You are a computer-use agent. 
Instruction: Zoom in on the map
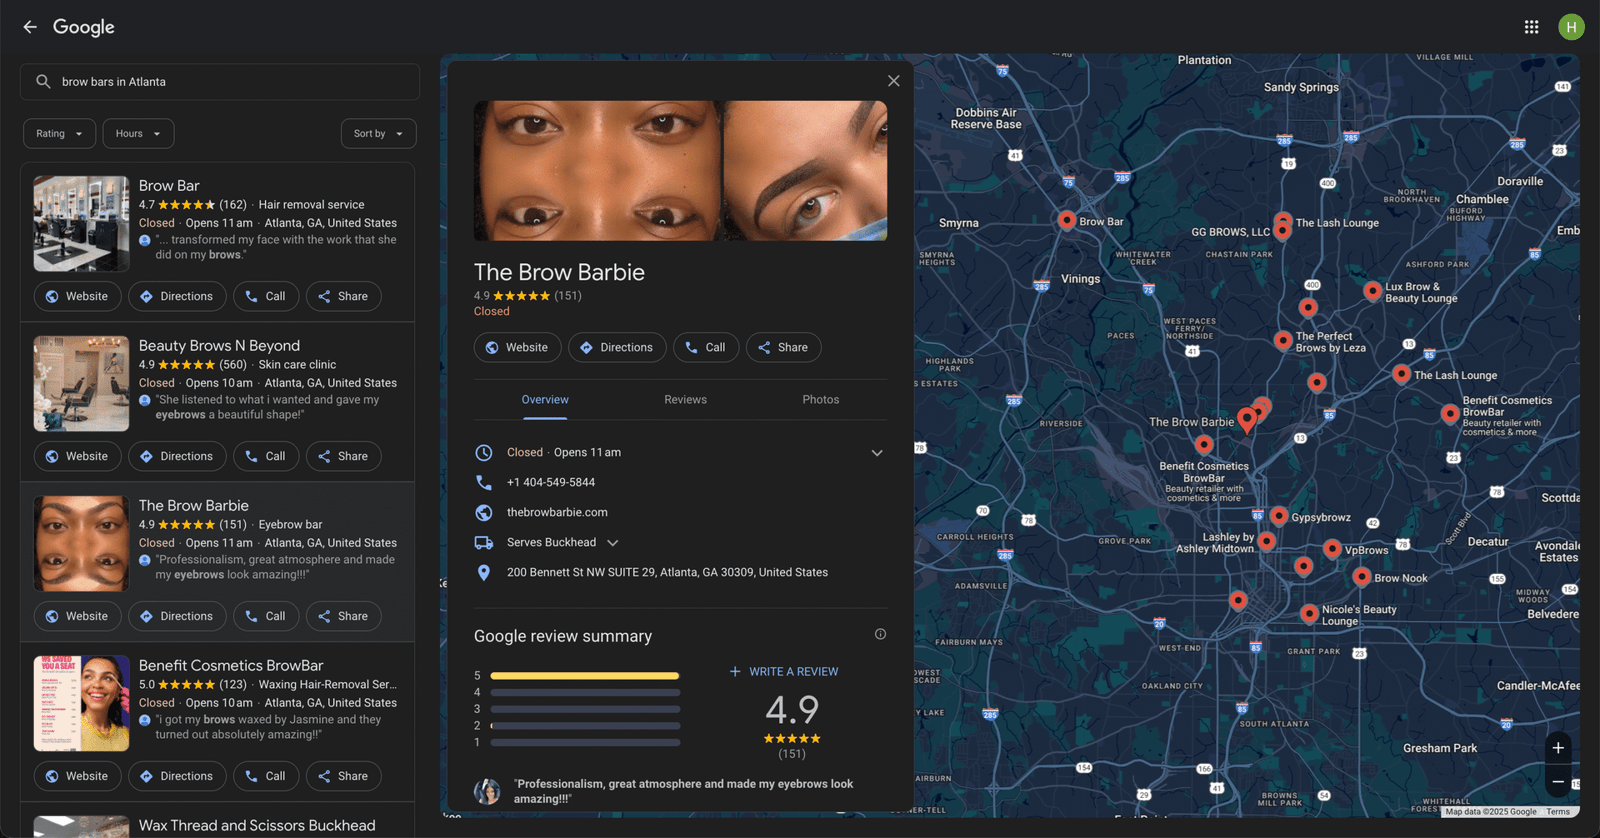pyautogui.click(x=1558, y=748)
